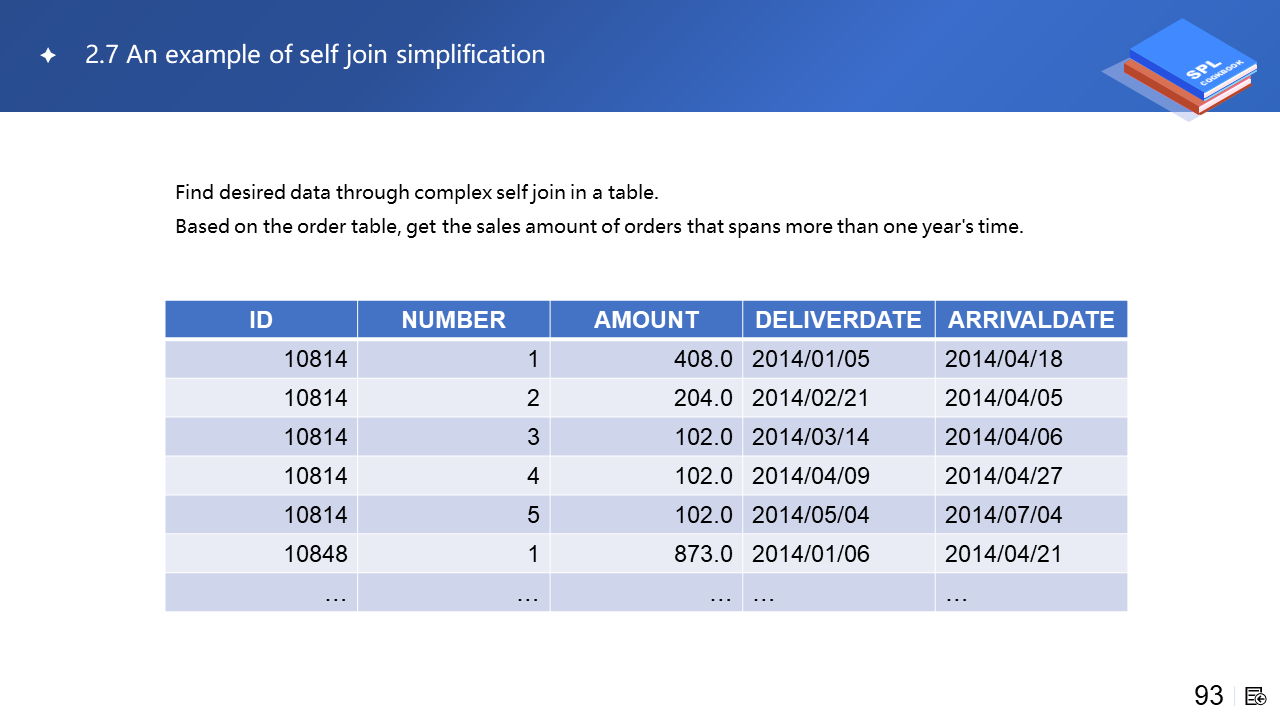
Task: Select the arrival date 2014/07/04 cell
Action: [1031, 515]
